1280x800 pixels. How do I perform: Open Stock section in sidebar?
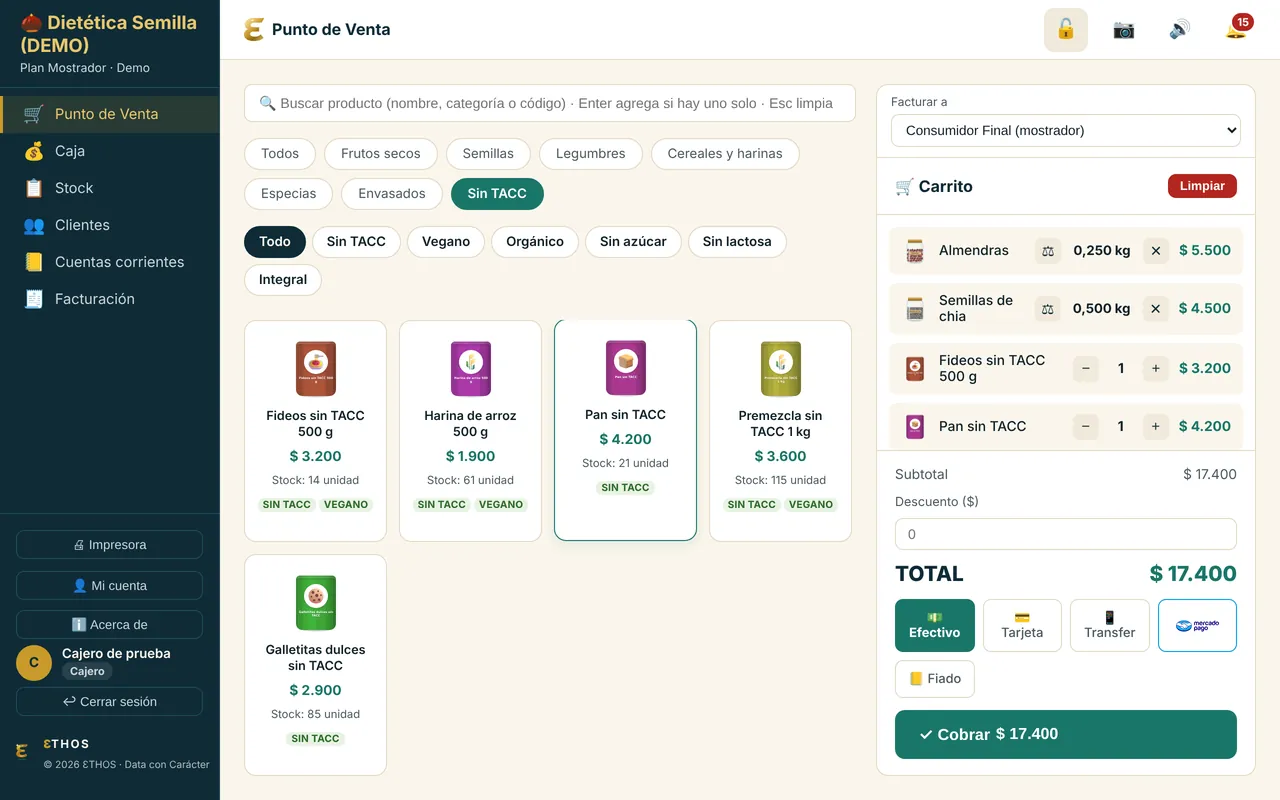click(110, 188)
